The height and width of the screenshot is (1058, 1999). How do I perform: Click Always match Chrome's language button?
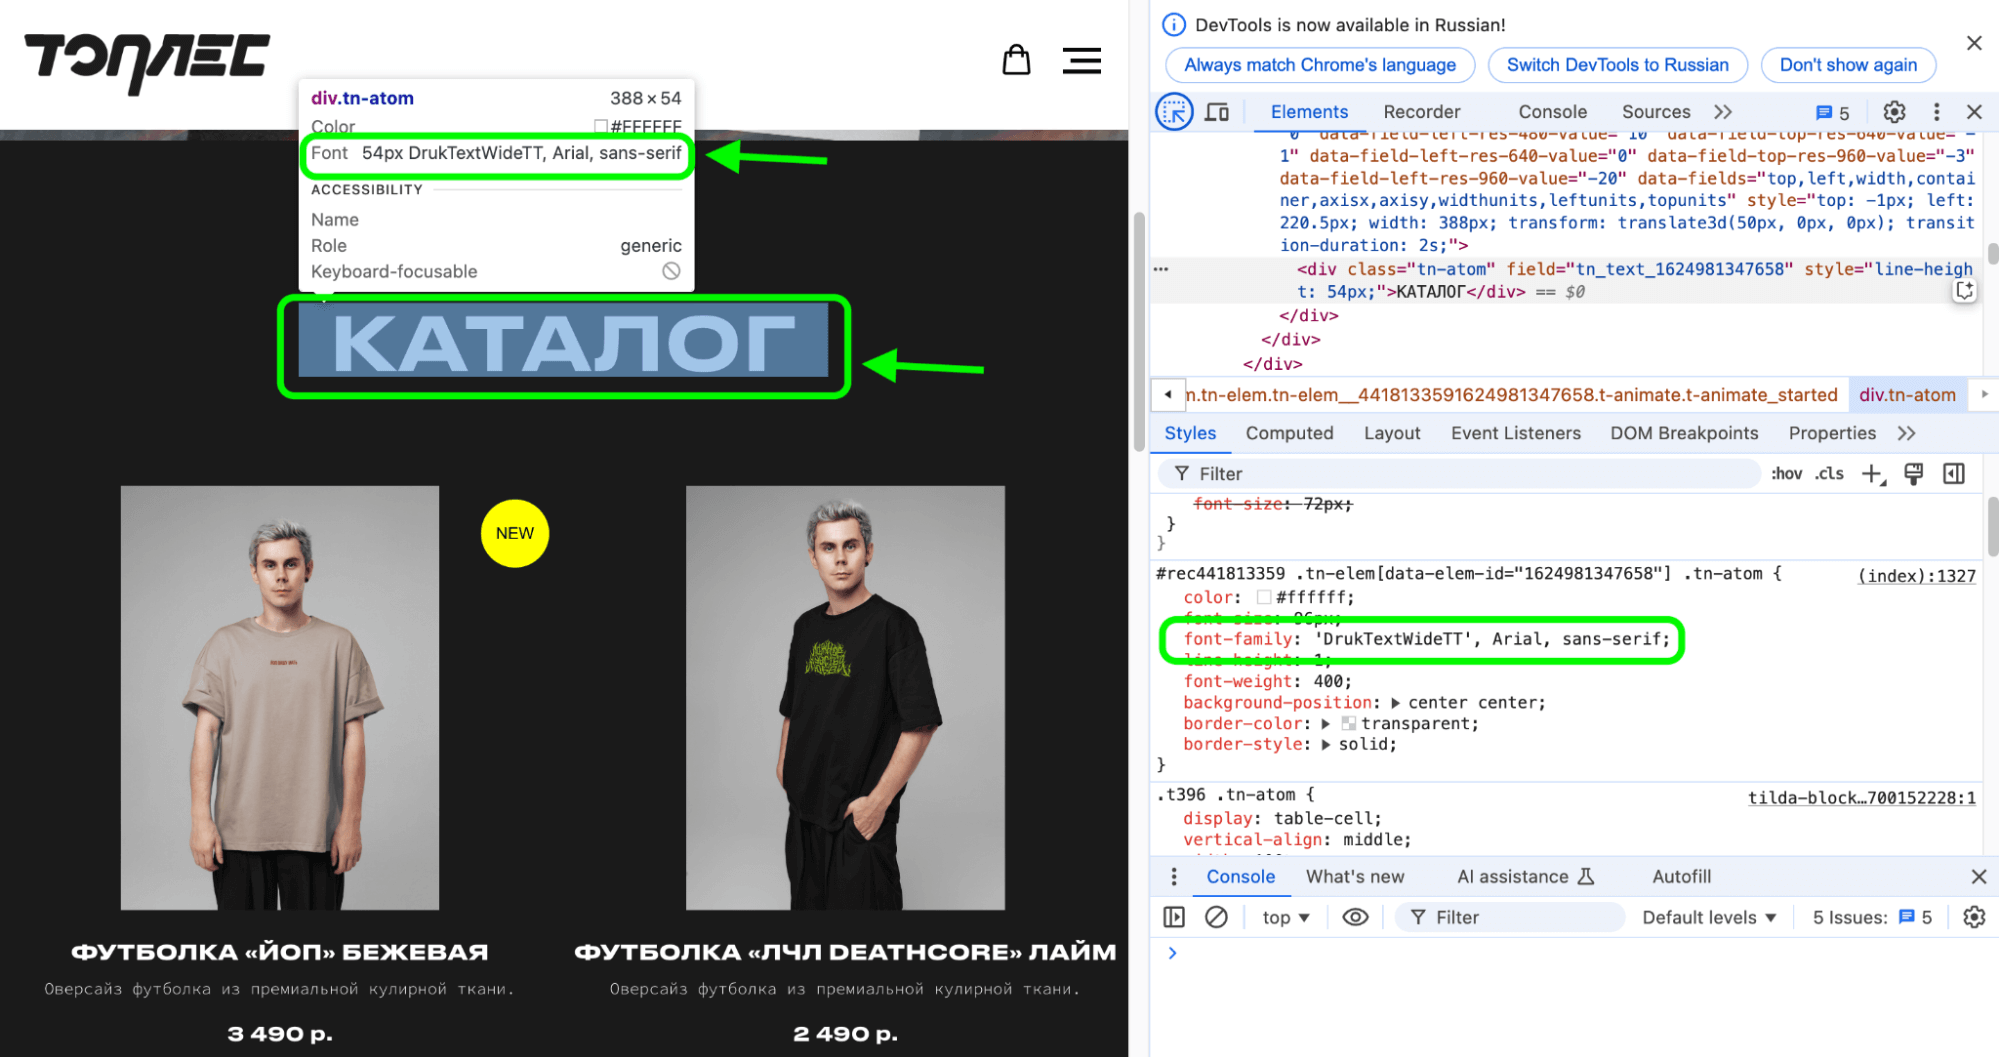click(1320, 65)
